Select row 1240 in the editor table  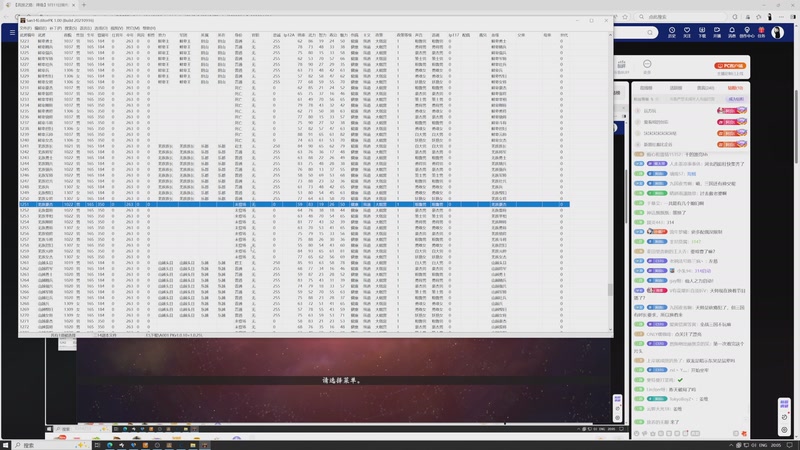[x=294, y=140]
